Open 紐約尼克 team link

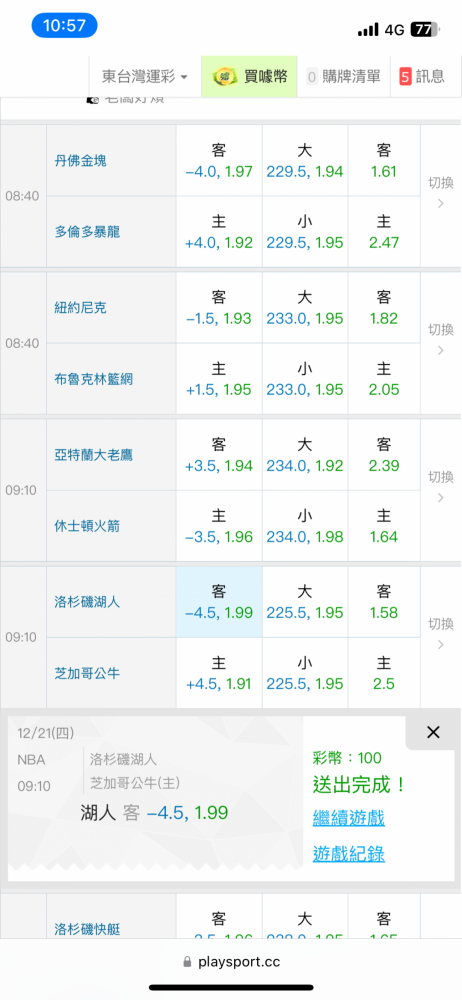coord(80,308)
